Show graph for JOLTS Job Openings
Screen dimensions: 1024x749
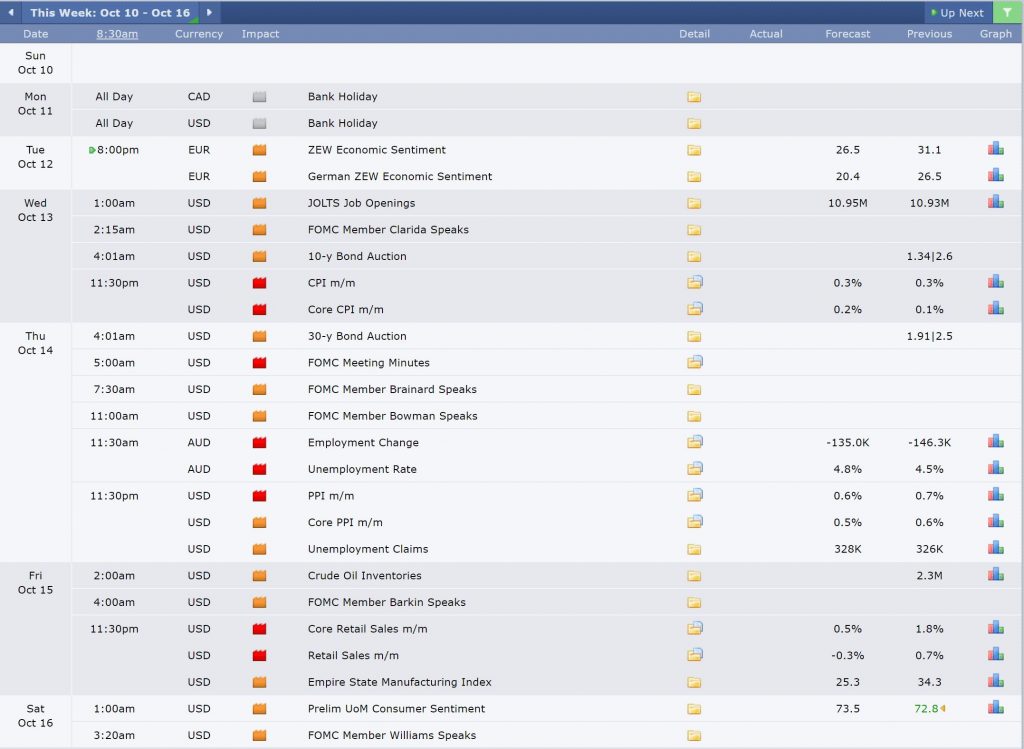pos(996,202)
